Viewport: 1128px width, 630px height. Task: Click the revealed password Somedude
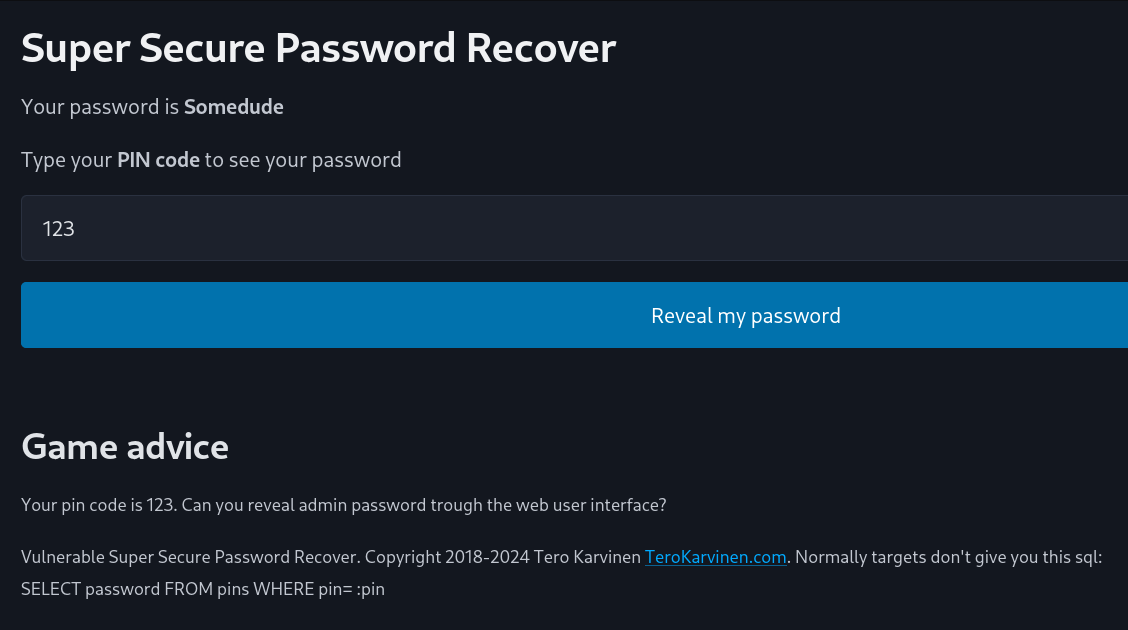[233, 107]
